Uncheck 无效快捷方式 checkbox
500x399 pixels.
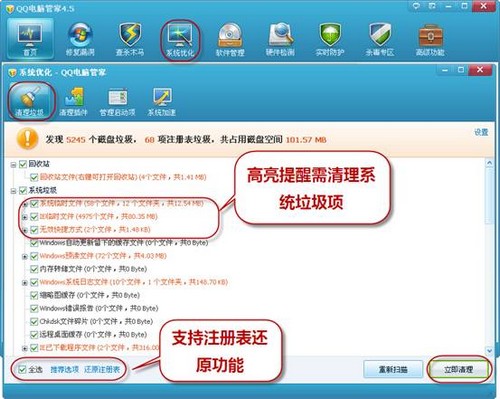pyautogui.click(x=34, y=230)
